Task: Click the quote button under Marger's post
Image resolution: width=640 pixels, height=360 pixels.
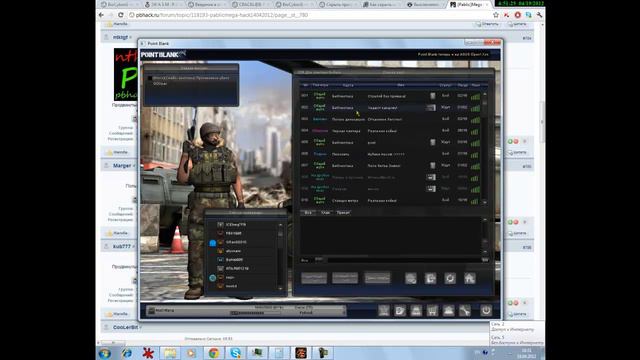Action: [x=517, y=233]
